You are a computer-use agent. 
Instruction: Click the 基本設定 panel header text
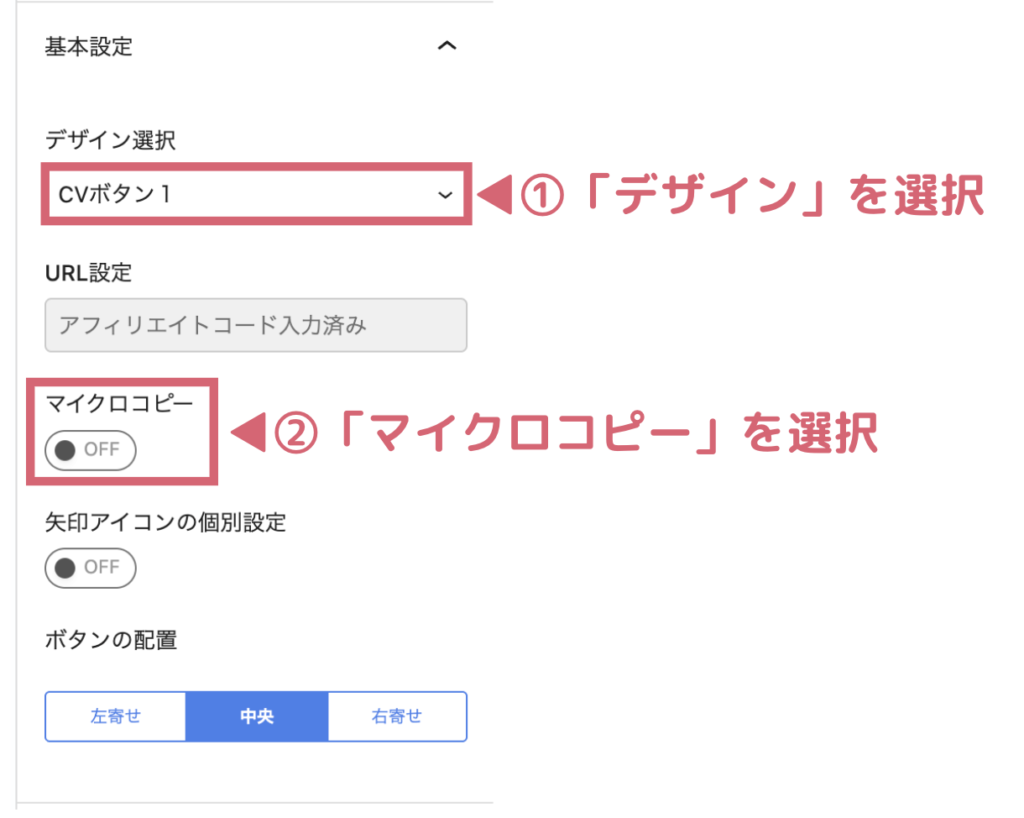pyautogui.click(x=89, y=47)
